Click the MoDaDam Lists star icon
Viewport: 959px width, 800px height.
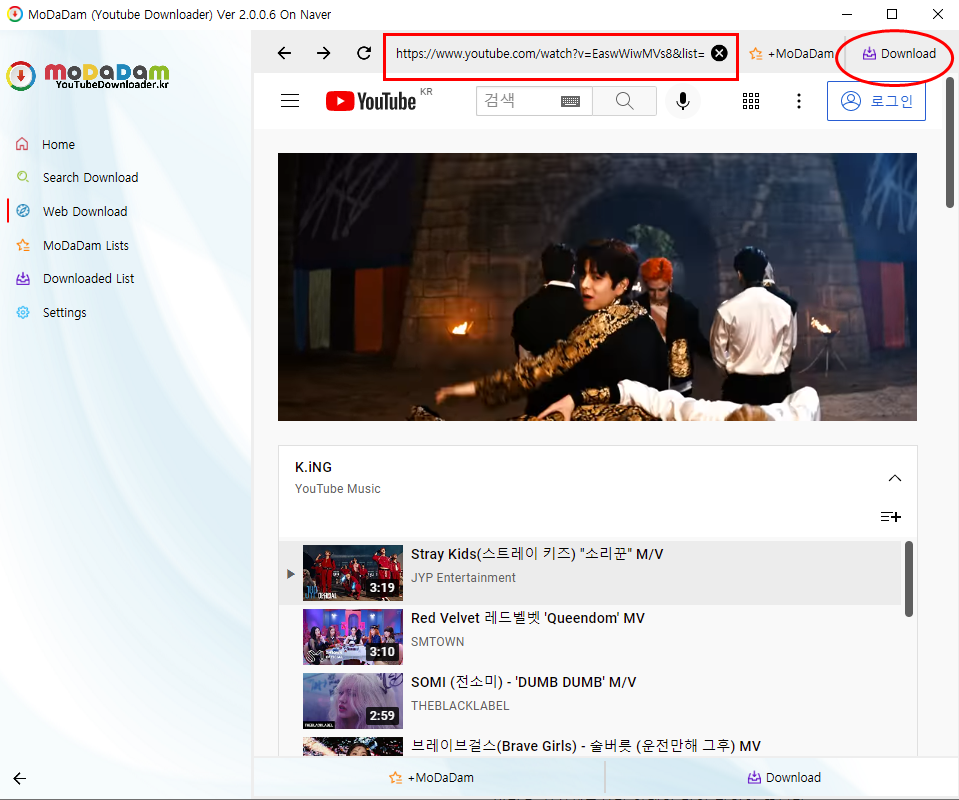tap(23, 245)
